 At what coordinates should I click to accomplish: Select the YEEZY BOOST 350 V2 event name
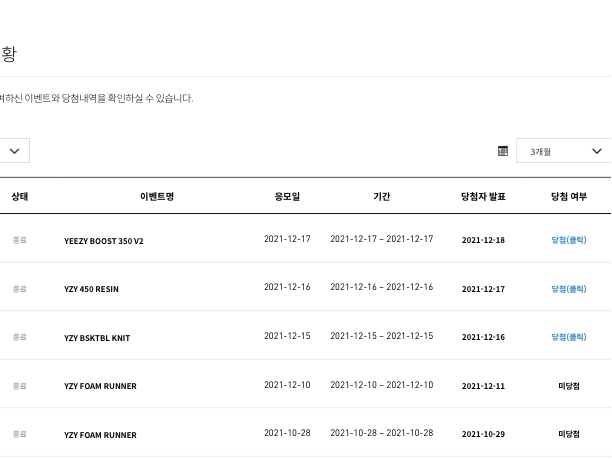[x=104, y=241]
